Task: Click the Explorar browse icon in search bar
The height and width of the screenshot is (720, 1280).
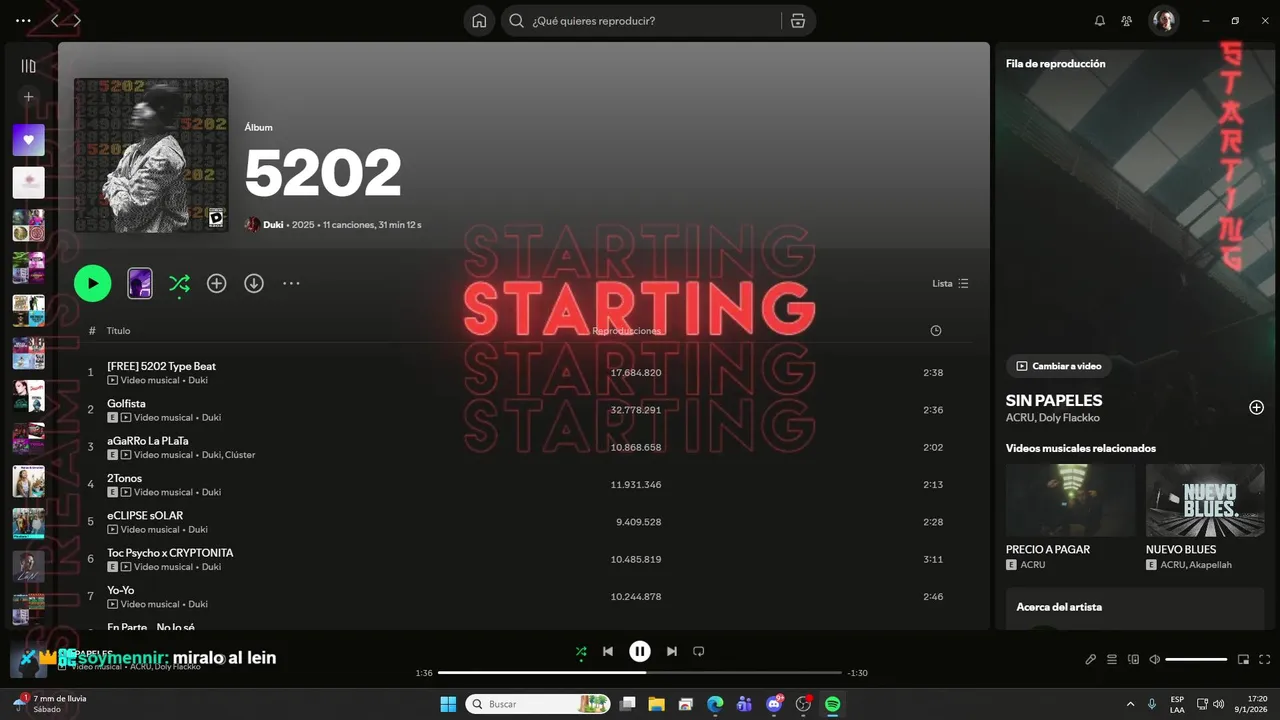Action: pos(798,21)
